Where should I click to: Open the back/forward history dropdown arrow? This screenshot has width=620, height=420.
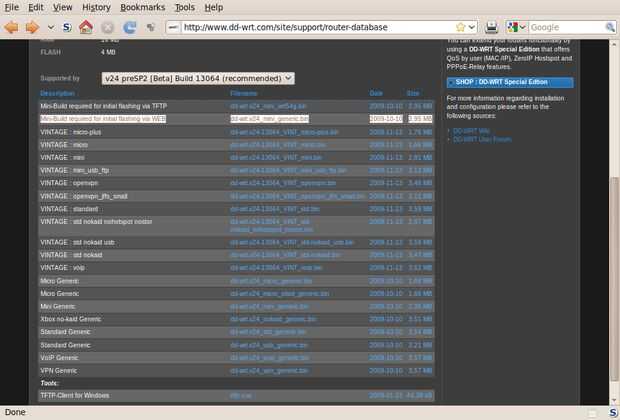[51, 28]
